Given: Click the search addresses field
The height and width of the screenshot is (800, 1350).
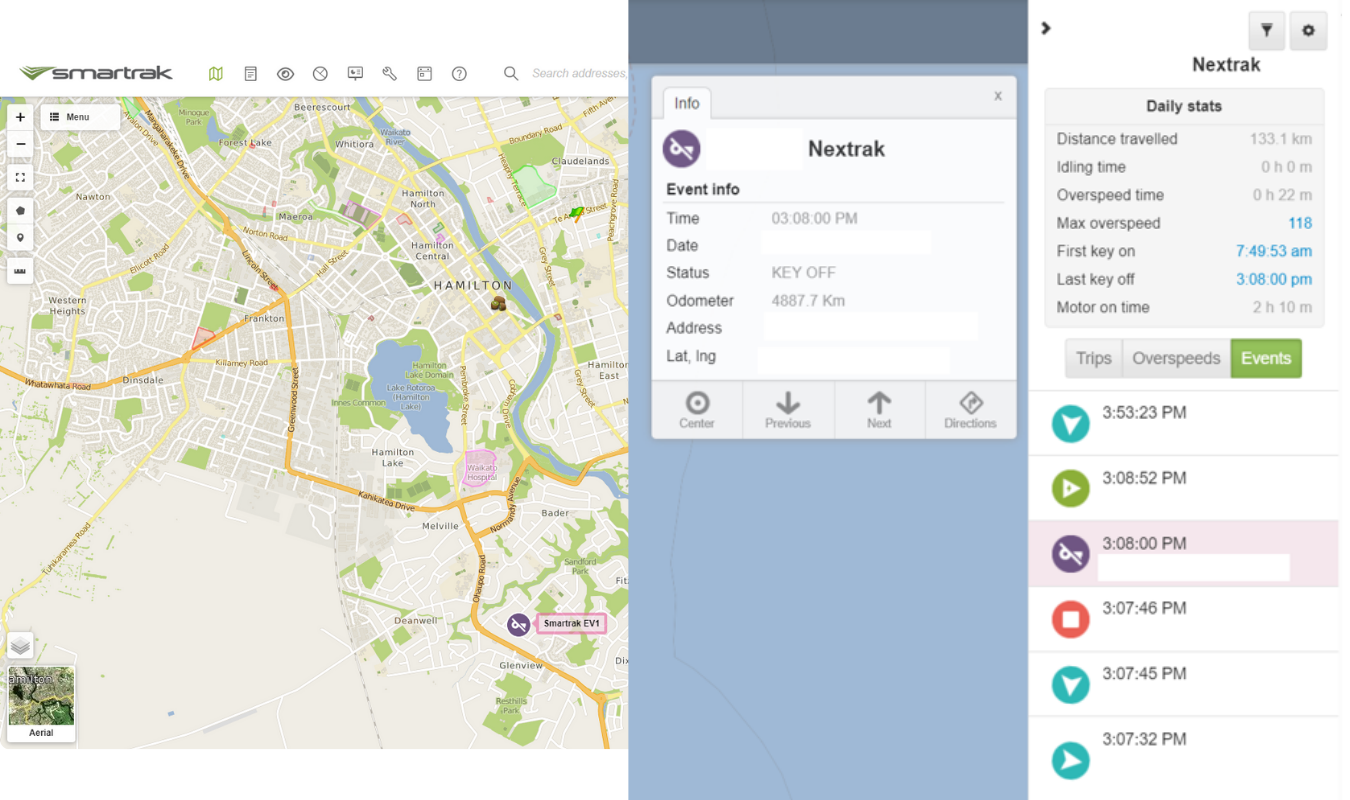Looking at the screenshot, I should 578,74.
